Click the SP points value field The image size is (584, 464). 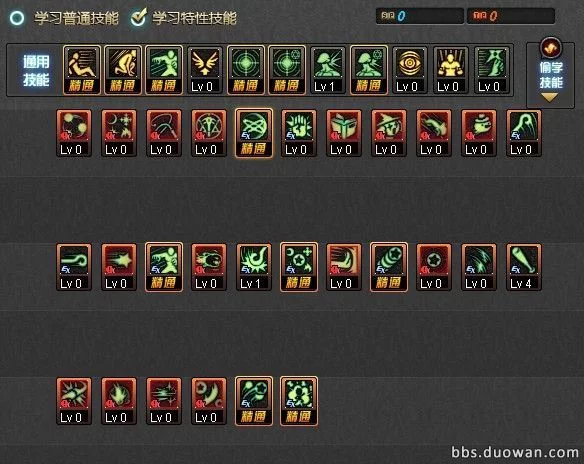pyautogui.click(x=420, y=16)
